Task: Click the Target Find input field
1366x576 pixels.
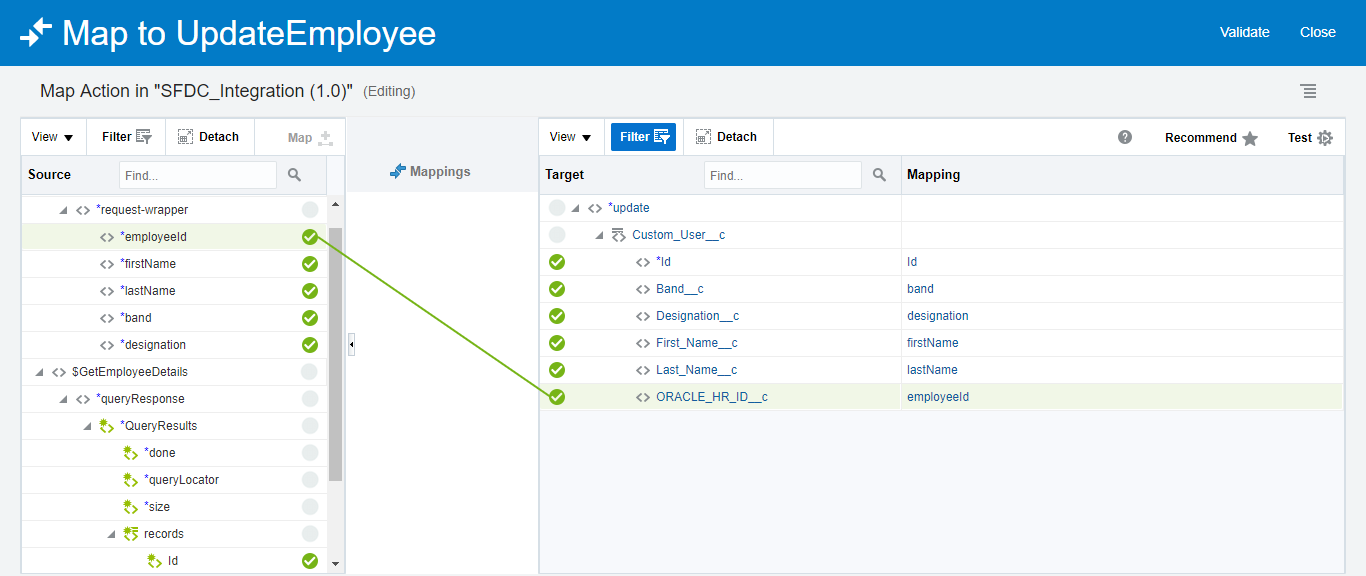Action: (x=782, y=175)
